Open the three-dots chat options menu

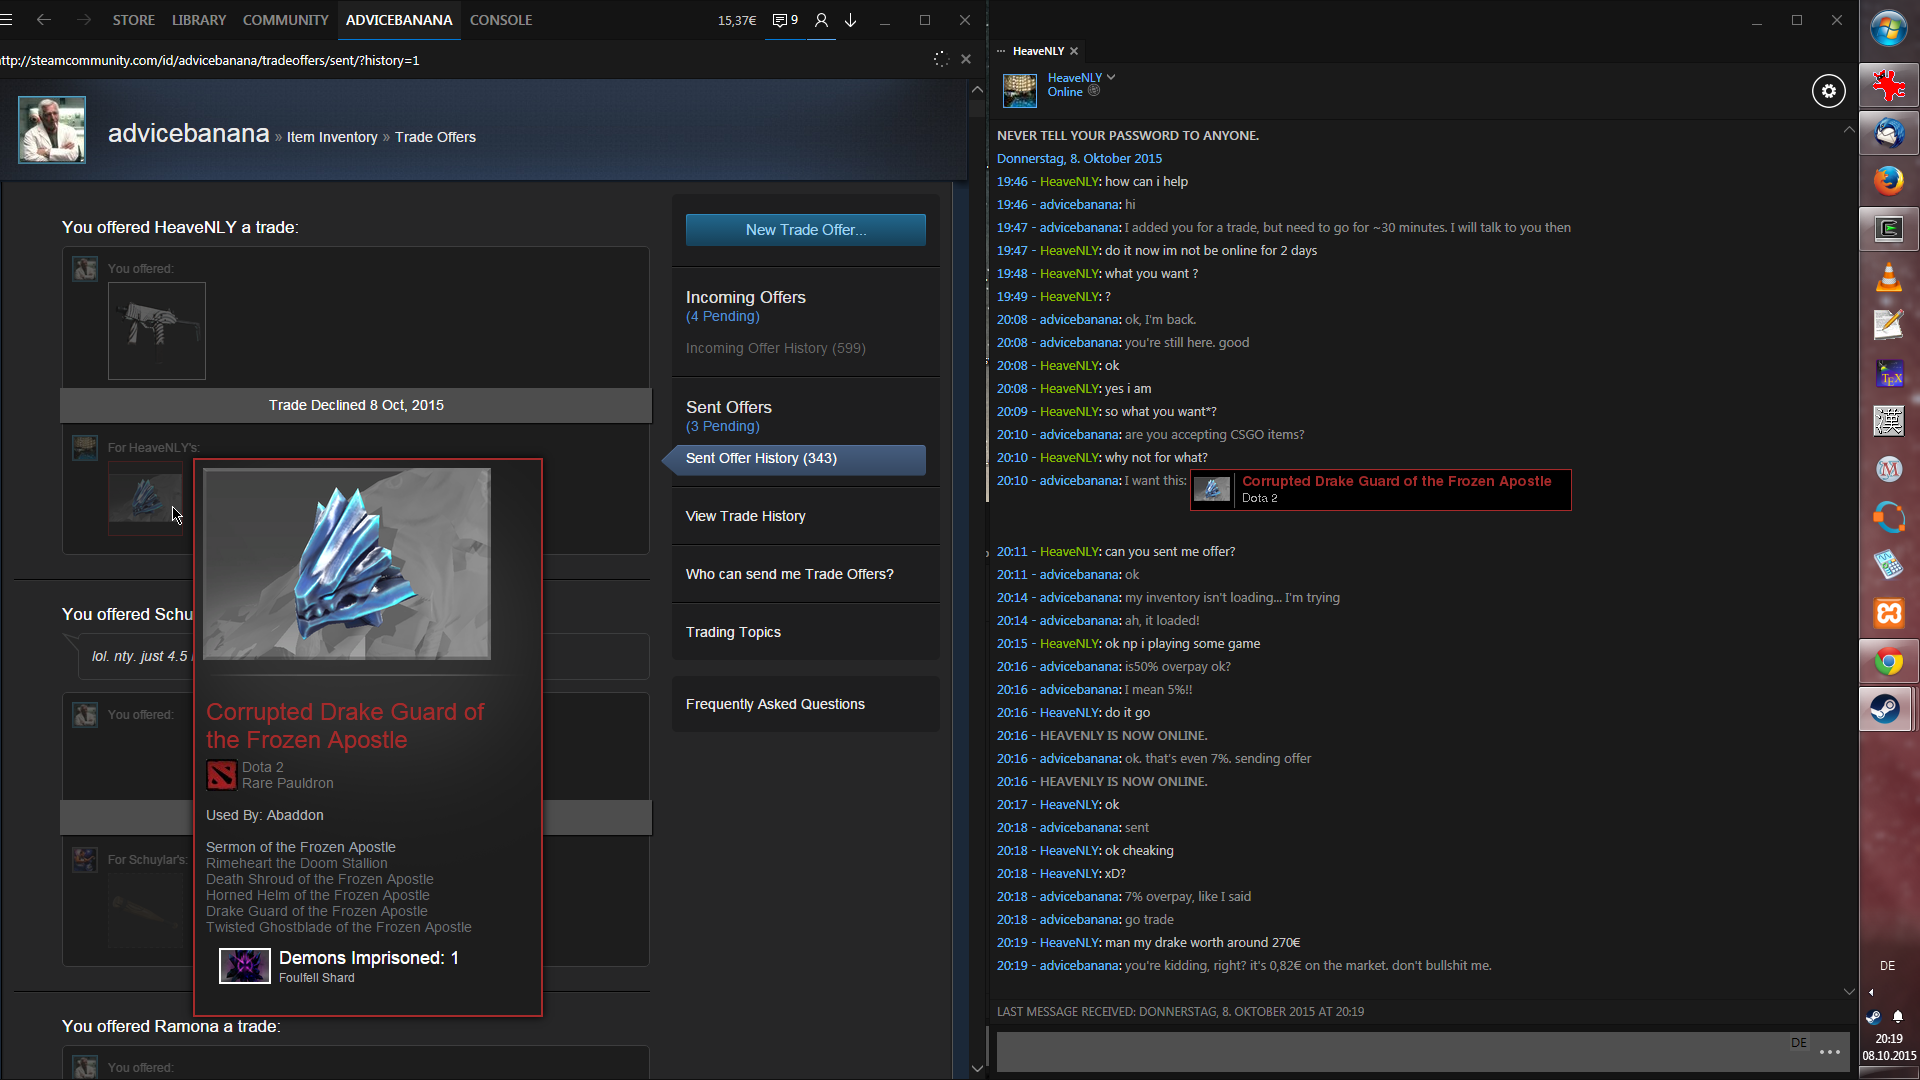(1830, 1052)
